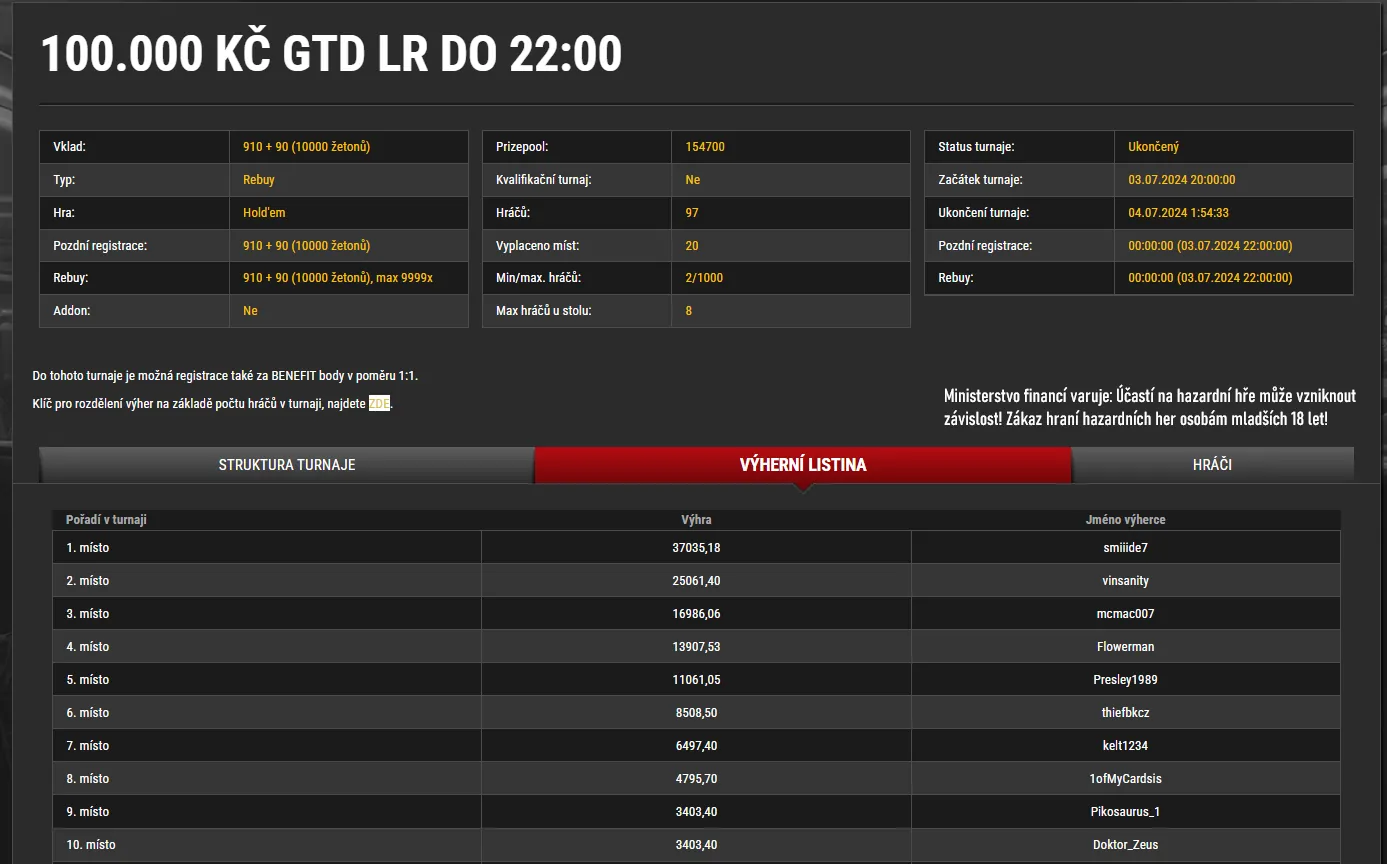This screenshot has width=1387, height=864.
Task: Switch to the HRÁČI tab
Action: click(1213, 464)
